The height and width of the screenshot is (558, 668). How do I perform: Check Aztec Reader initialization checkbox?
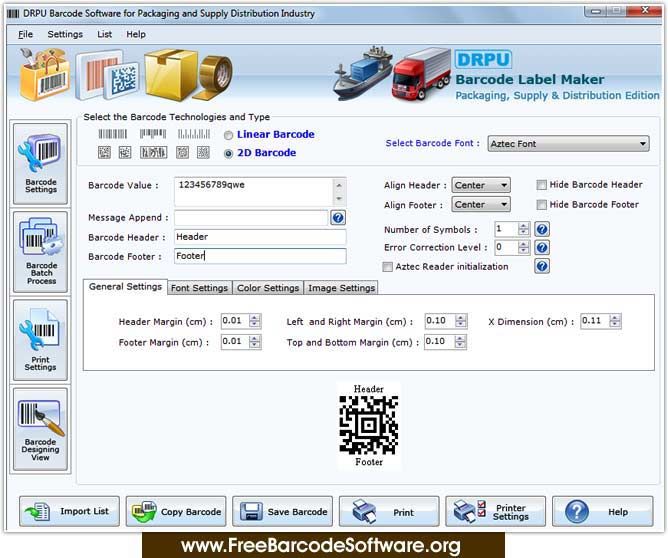[x=387, y=267]
